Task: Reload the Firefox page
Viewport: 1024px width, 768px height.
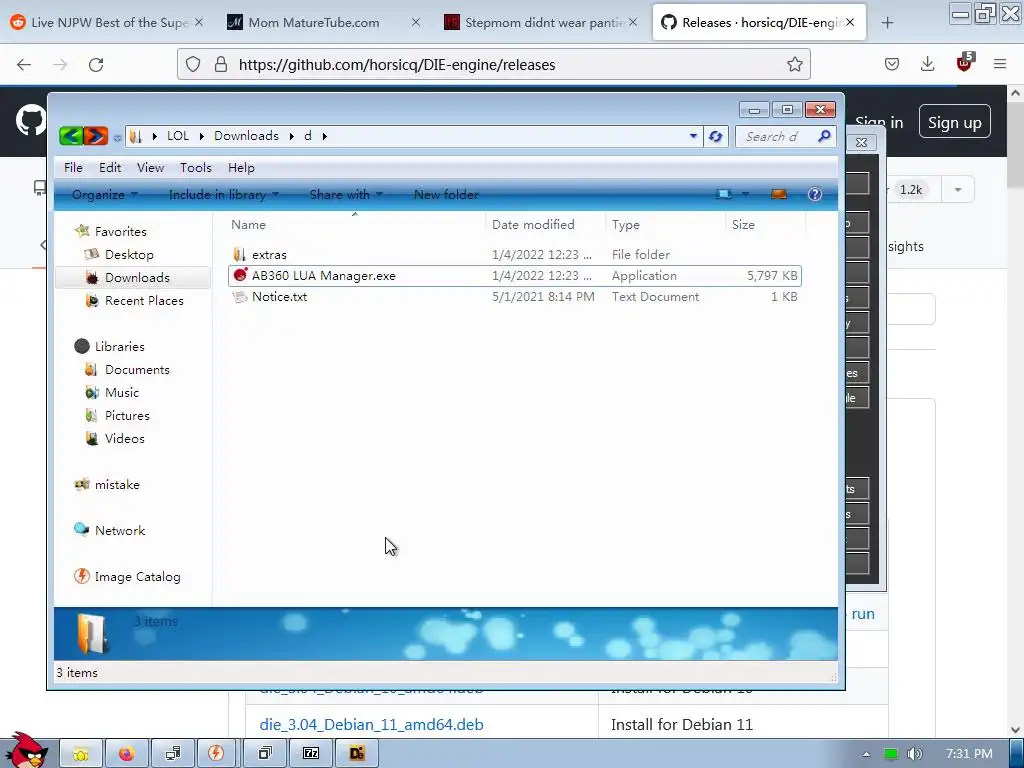Action: pyautogui.click(x=96, y=65)
